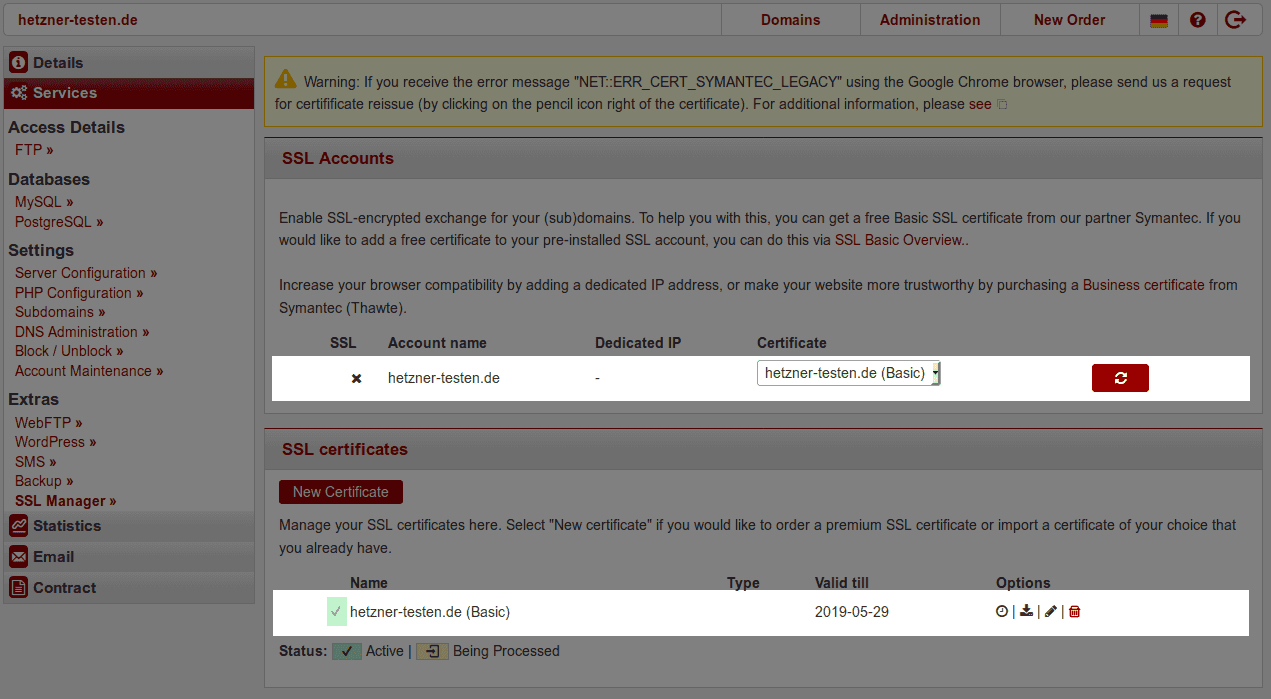Click the Being Processed status indicator

coord(431,651)
